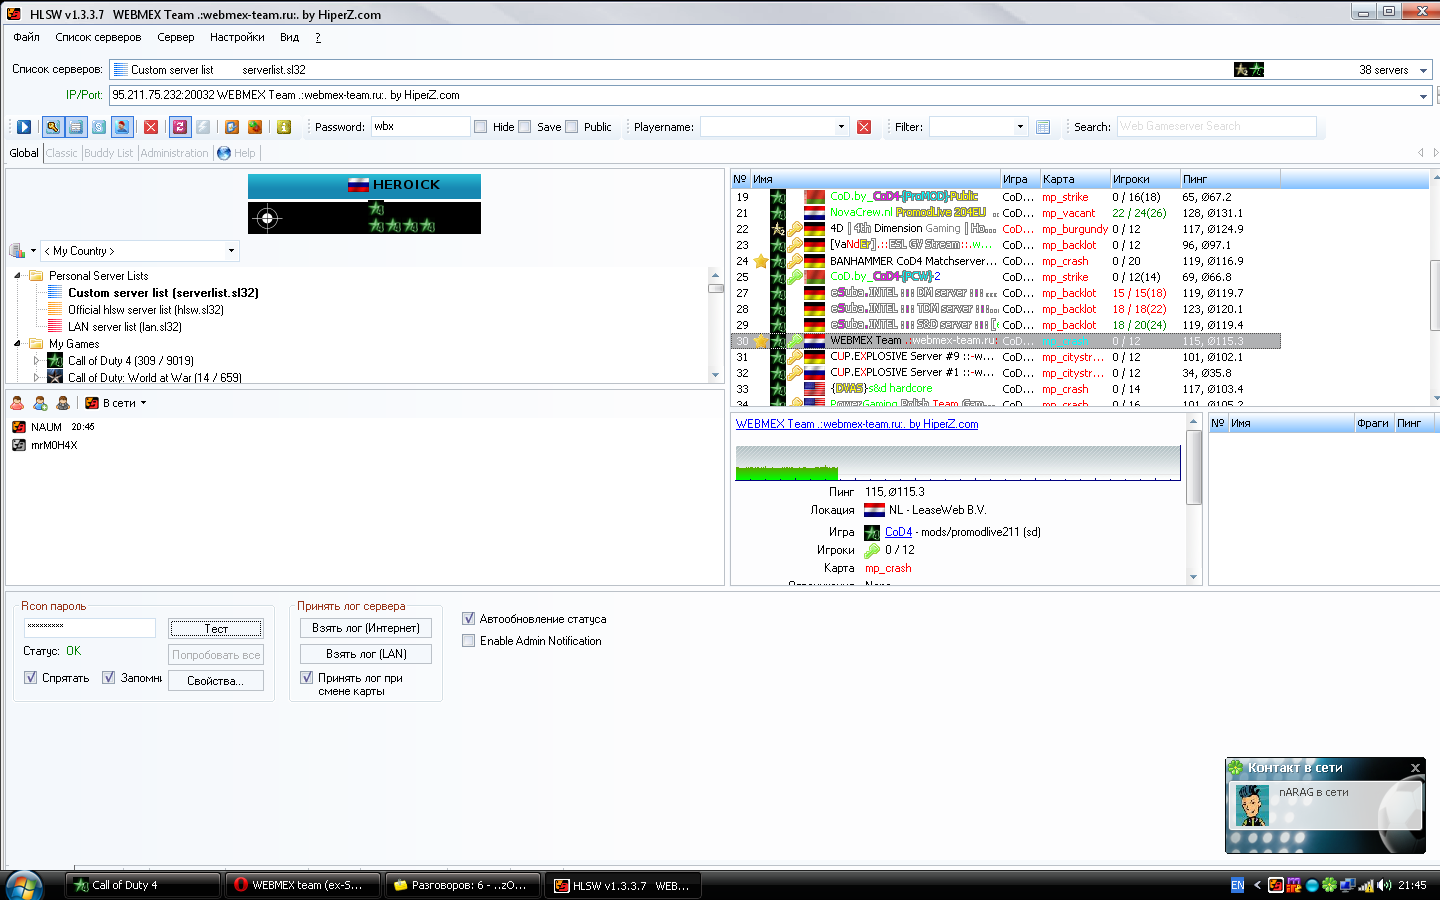Viewport: 1440px width, 900px height.
Task: Toggle the blue list view toolbar icon
Action: (x=75, y=127)
